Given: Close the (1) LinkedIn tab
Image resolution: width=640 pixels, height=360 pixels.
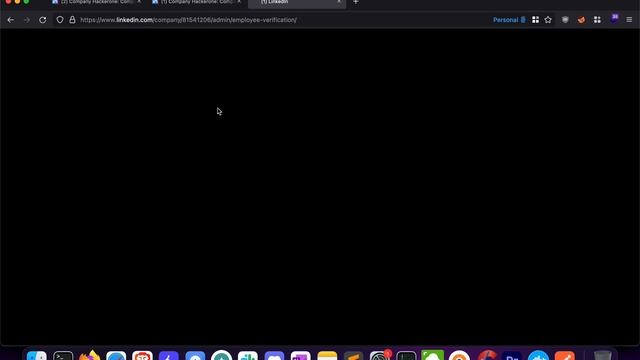Looking at the screenshot, I should click(339, 2).
